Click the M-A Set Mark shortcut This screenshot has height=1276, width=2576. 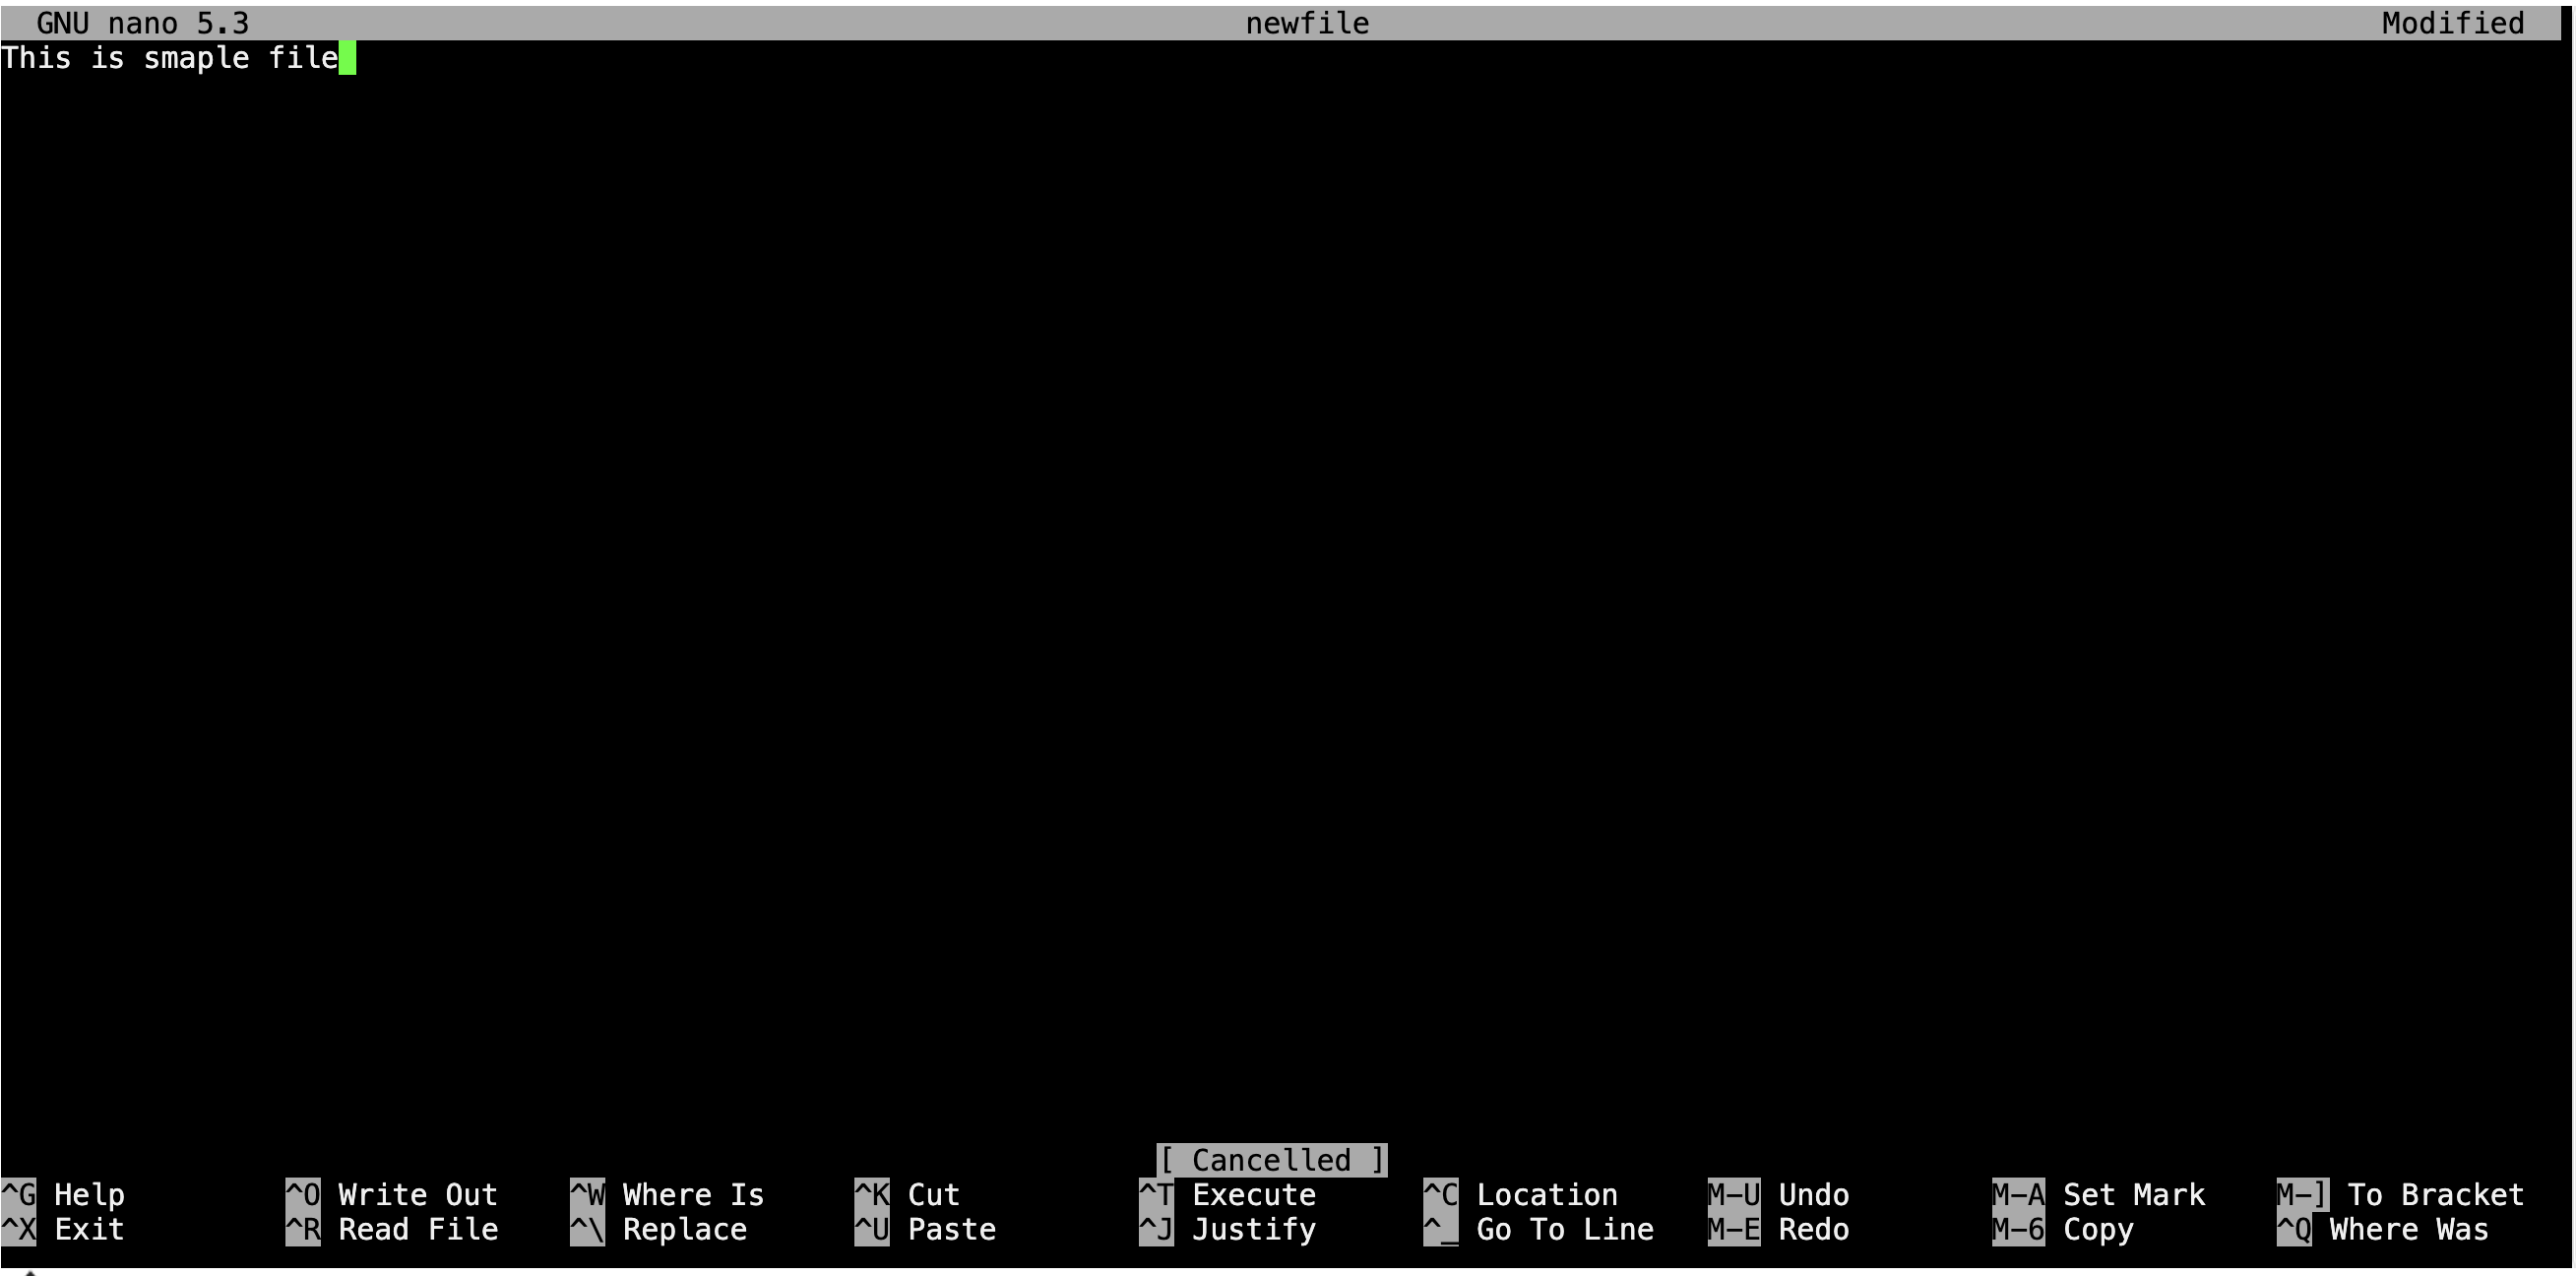(2098, 1194)
